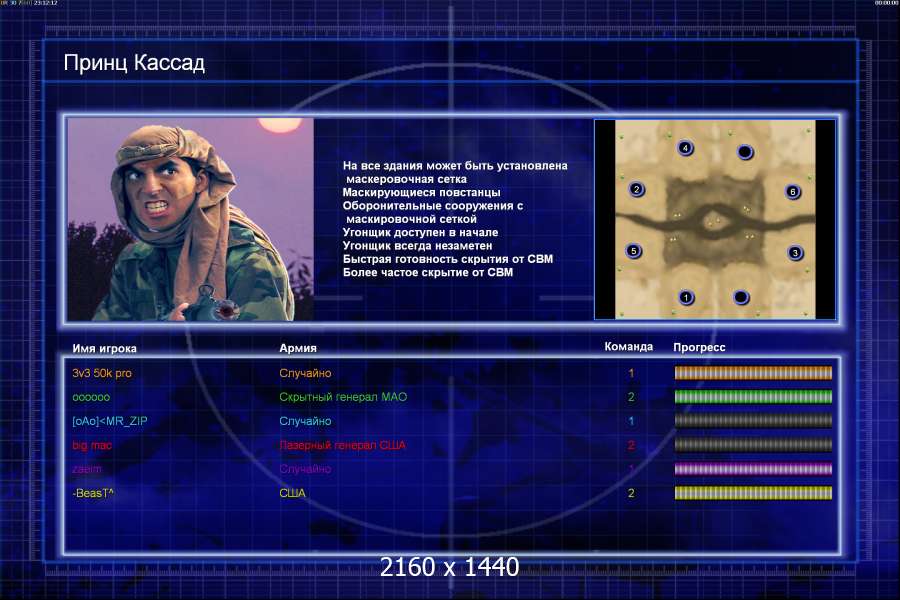Click the yellow progress bar for -BeasT^

(x=753, y=493)
